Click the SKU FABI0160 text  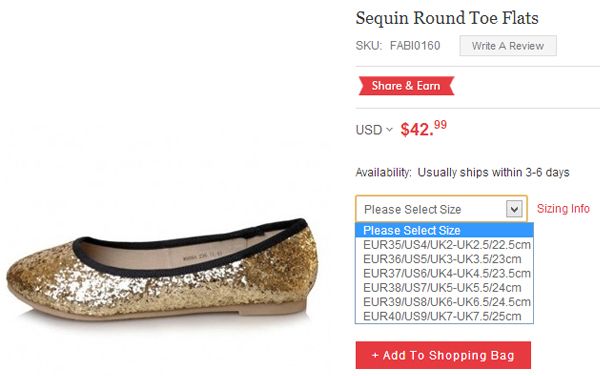point(398,46)
